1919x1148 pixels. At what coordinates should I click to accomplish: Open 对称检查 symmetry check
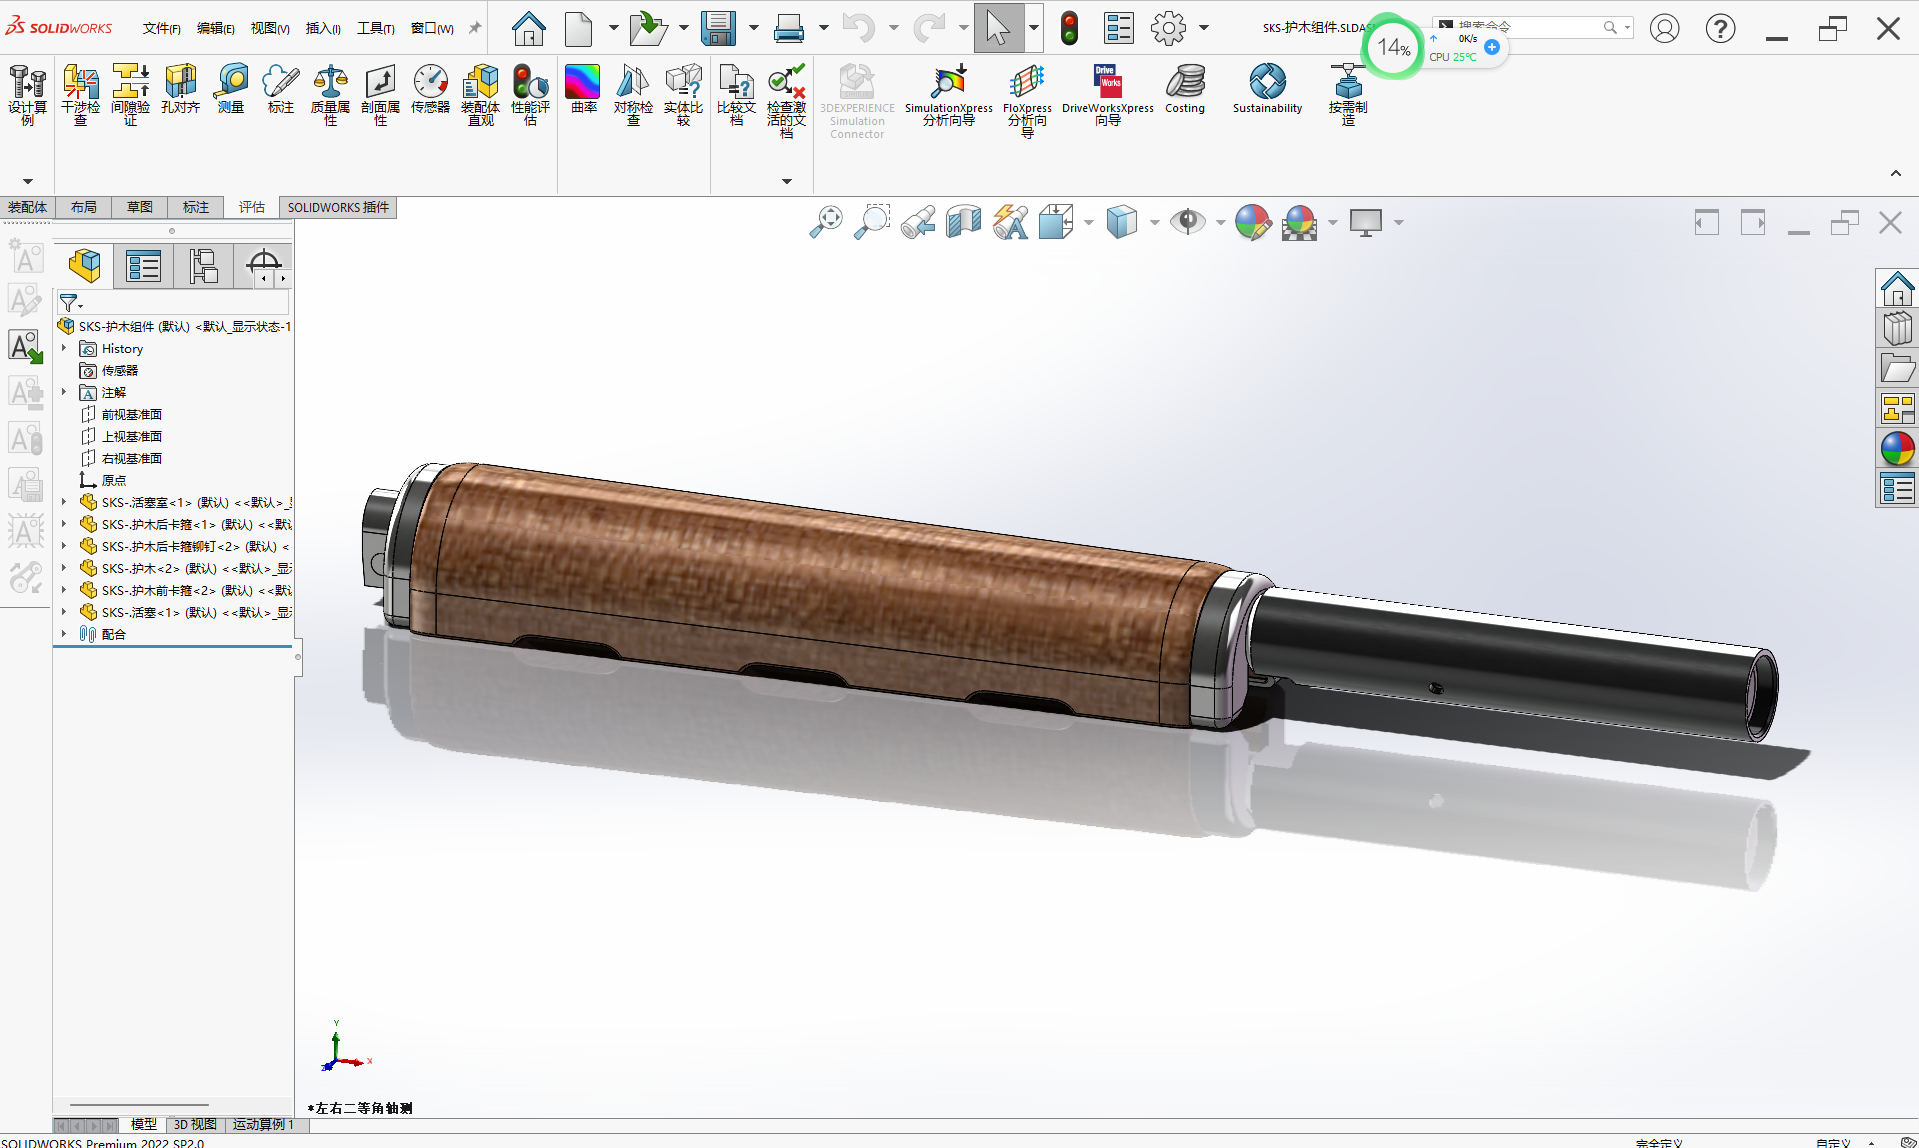pos(633,94)
